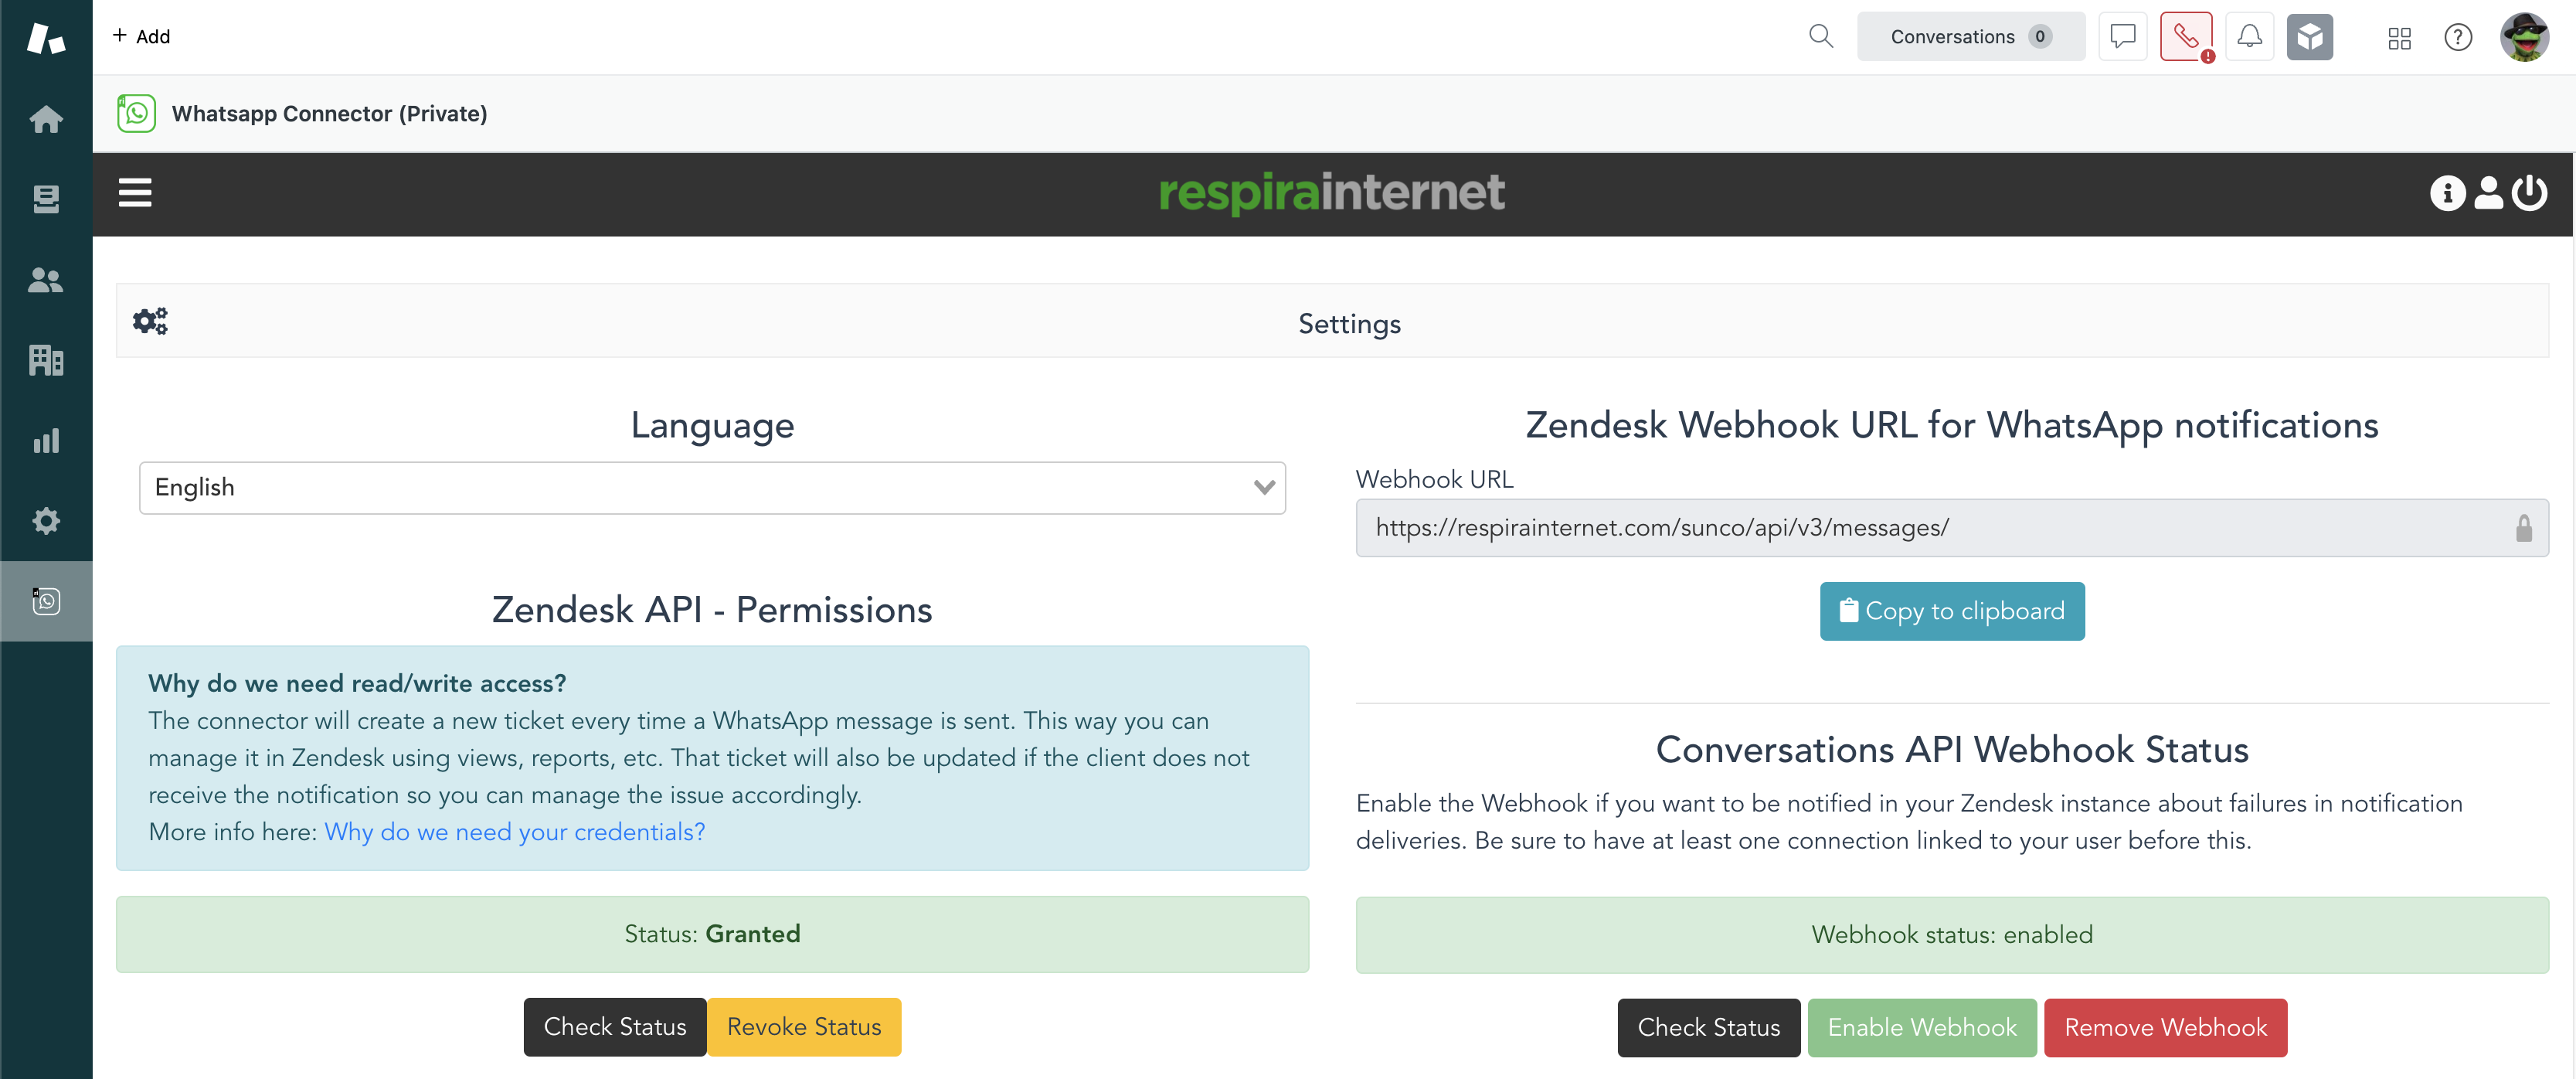Open the Organizations sidebar icon

coord(46,360)
